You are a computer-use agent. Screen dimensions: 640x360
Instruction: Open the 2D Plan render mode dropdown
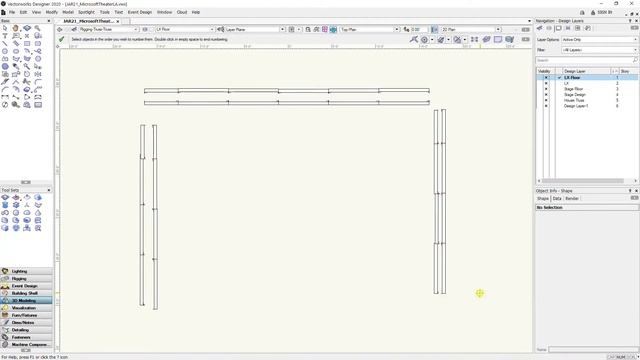(498, 29)
